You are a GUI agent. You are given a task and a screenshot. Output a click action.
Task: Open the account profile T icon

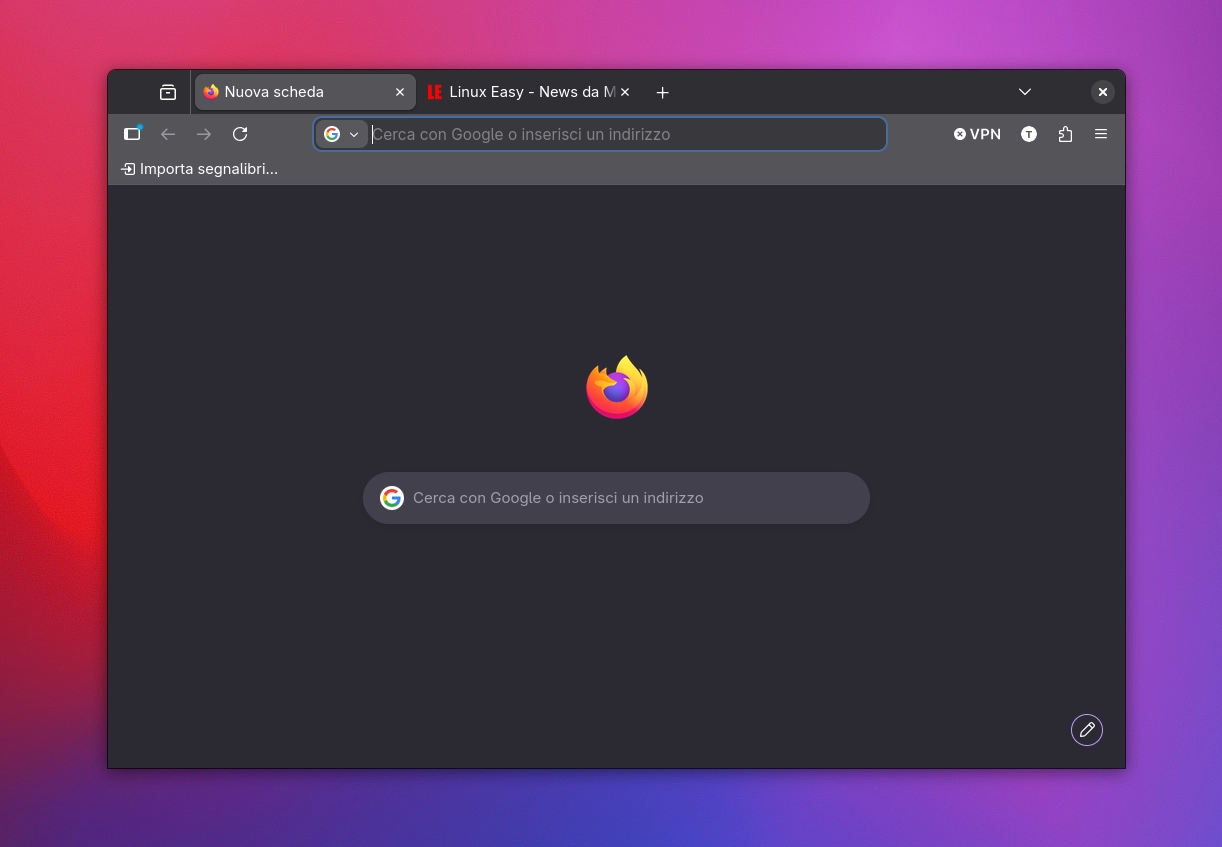pos(1029,134)
